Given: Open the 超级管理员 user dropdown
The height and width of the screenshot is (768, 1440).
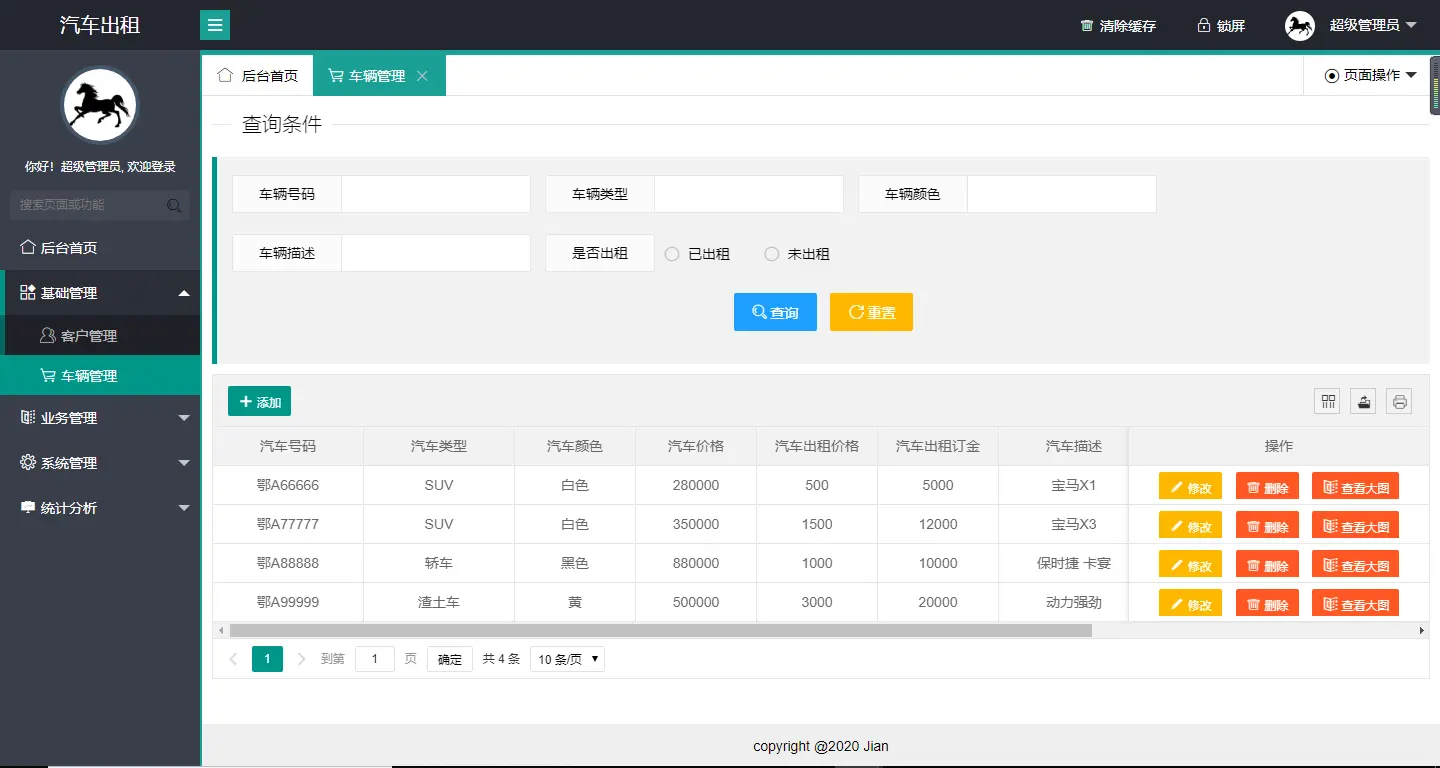Looking at the screenshot, I should [x=1372, y=25].
